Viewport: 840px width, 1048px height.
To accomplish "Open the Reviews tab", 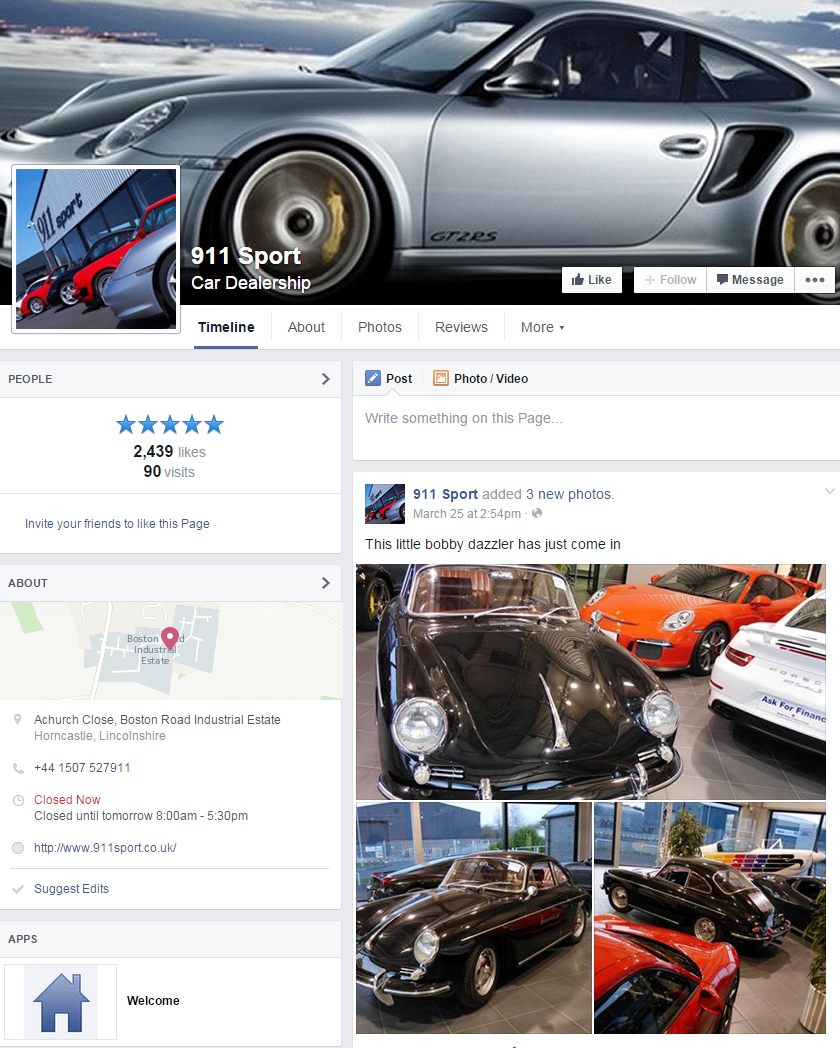I will (x=461, y=328).
